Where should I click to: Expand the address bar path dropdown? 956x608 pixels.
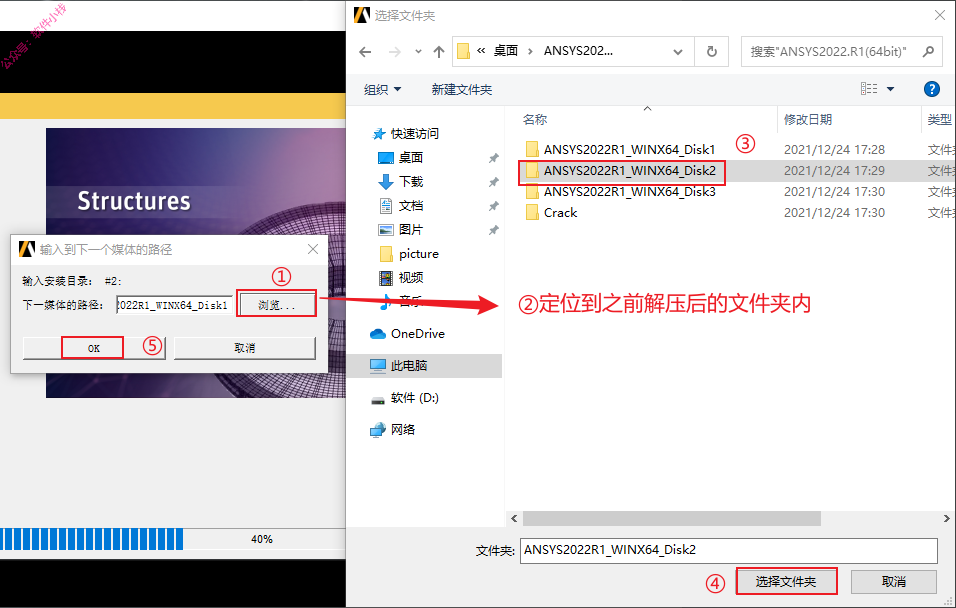coord(677,52)
